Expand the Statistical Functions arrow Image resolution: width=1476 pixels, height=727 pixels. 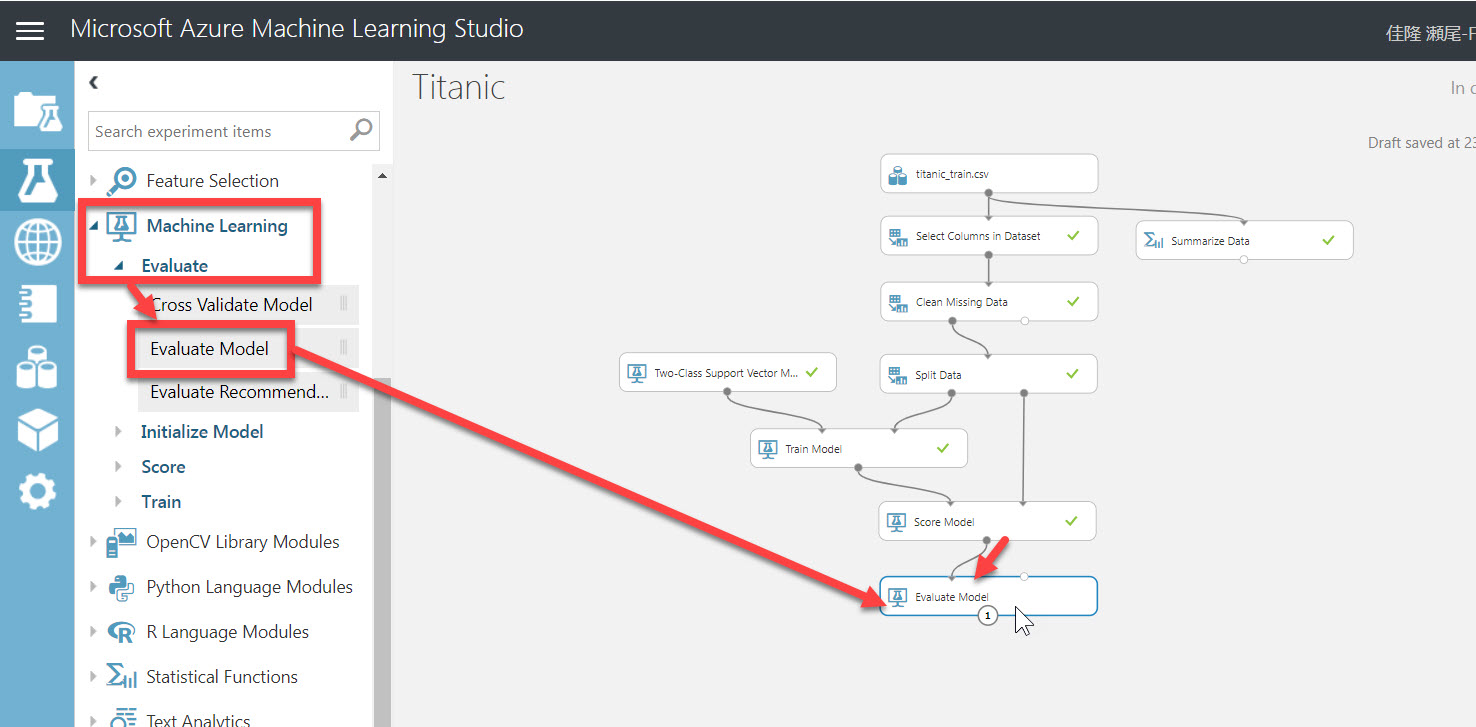94,677
